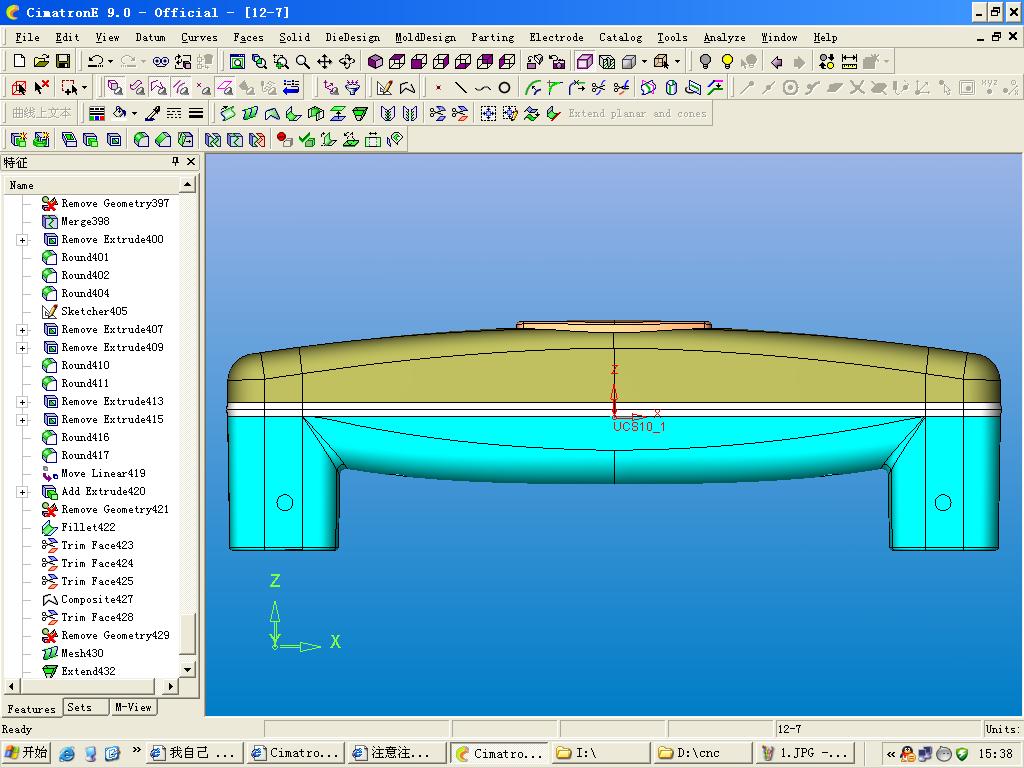Open the undo history dropdown arrow
This screenshot has height=768, width=1024.
click(110, 62)
